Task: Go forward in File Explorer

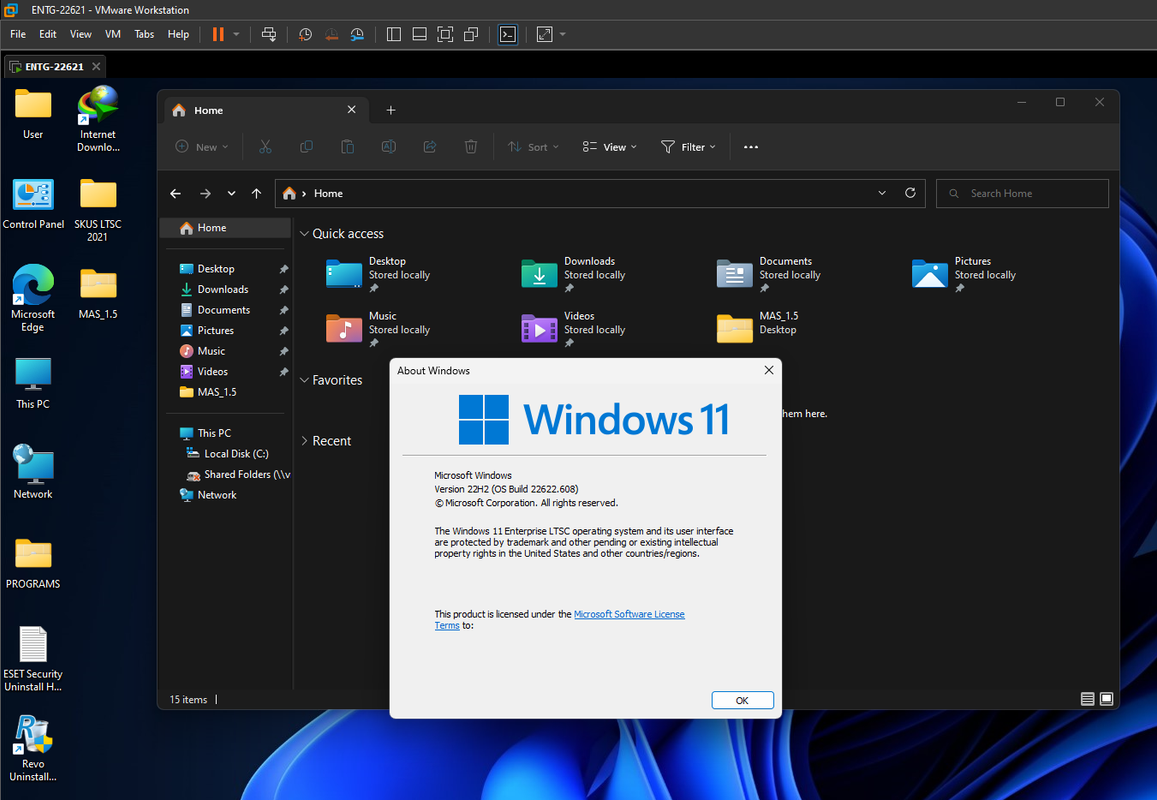Action: (x=205, y=193)
